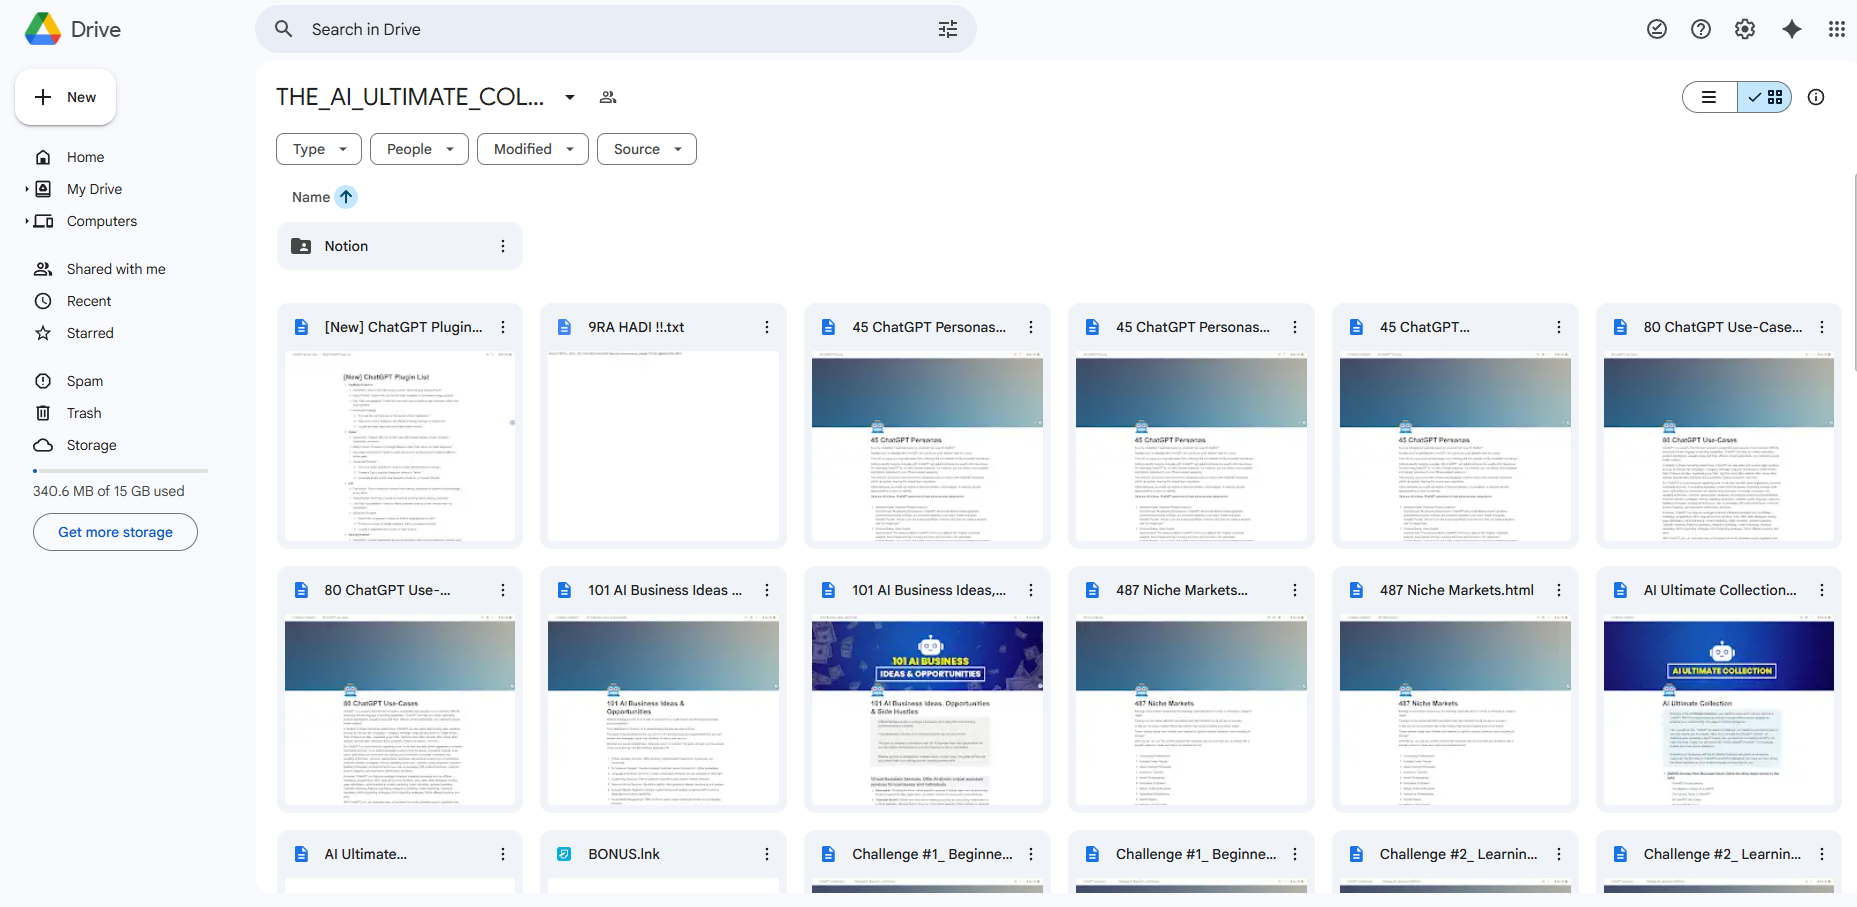
Task: Open the Gemini sparkle icon
Action: pyautogui.click(x=1792, y=29)
